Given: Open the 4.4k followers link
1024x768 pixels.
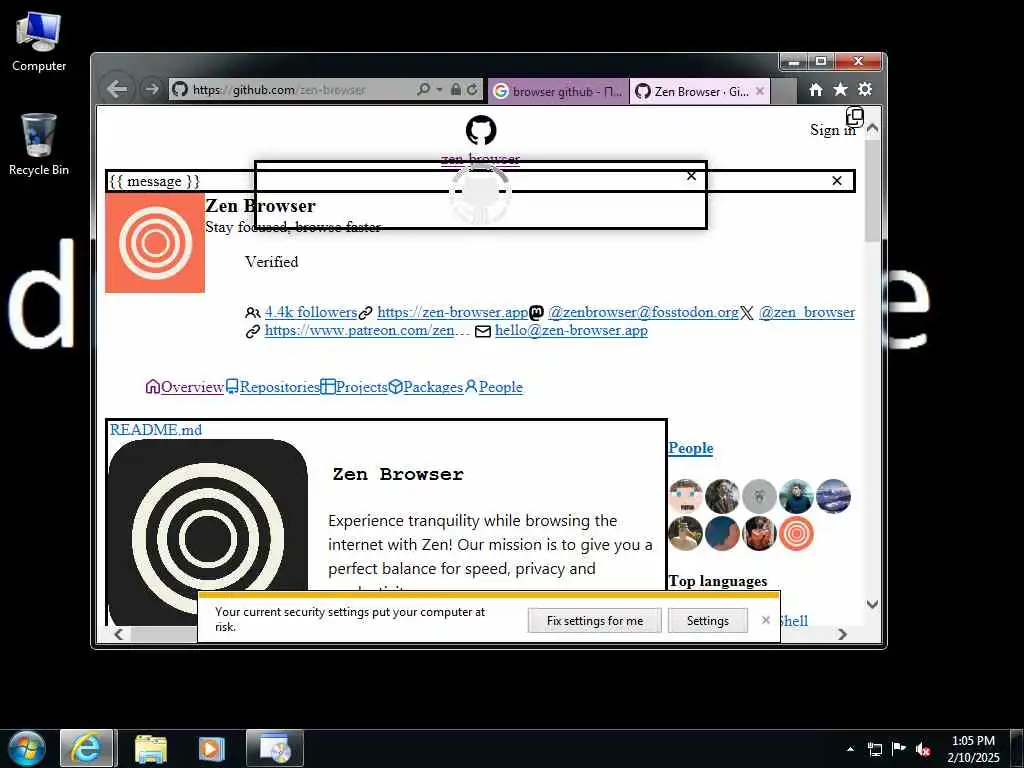Looking at the screenshot, I should click(x=311, y=312).
